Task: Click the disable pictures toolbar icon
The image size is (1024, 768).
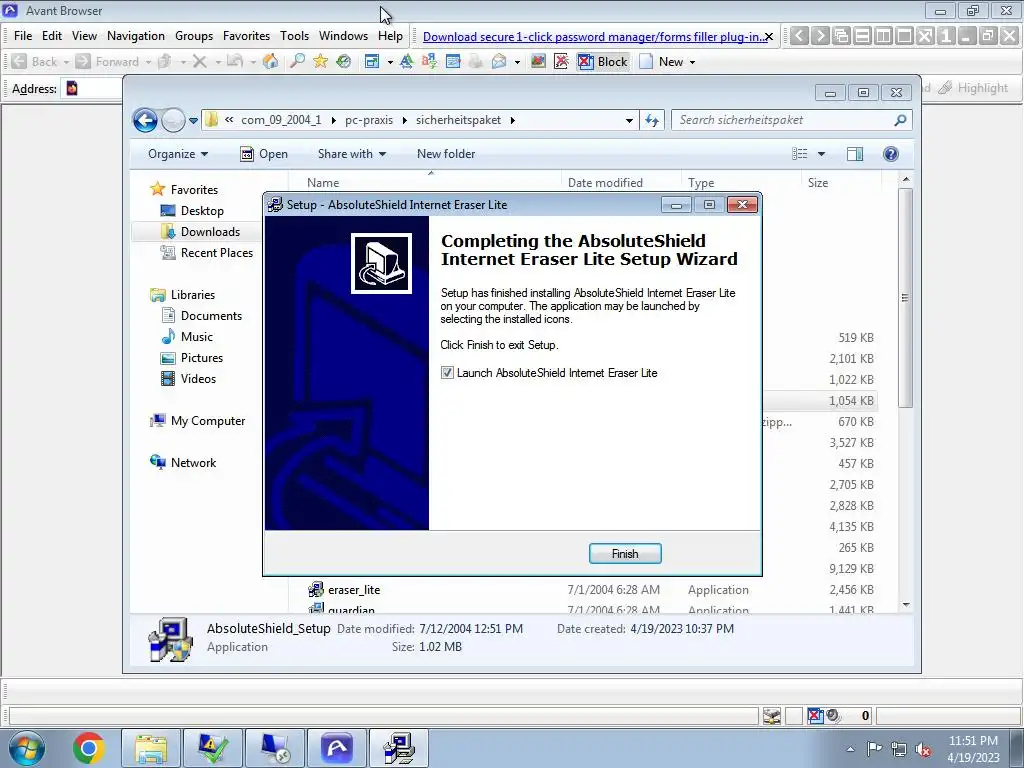Action: click(538, 61)
